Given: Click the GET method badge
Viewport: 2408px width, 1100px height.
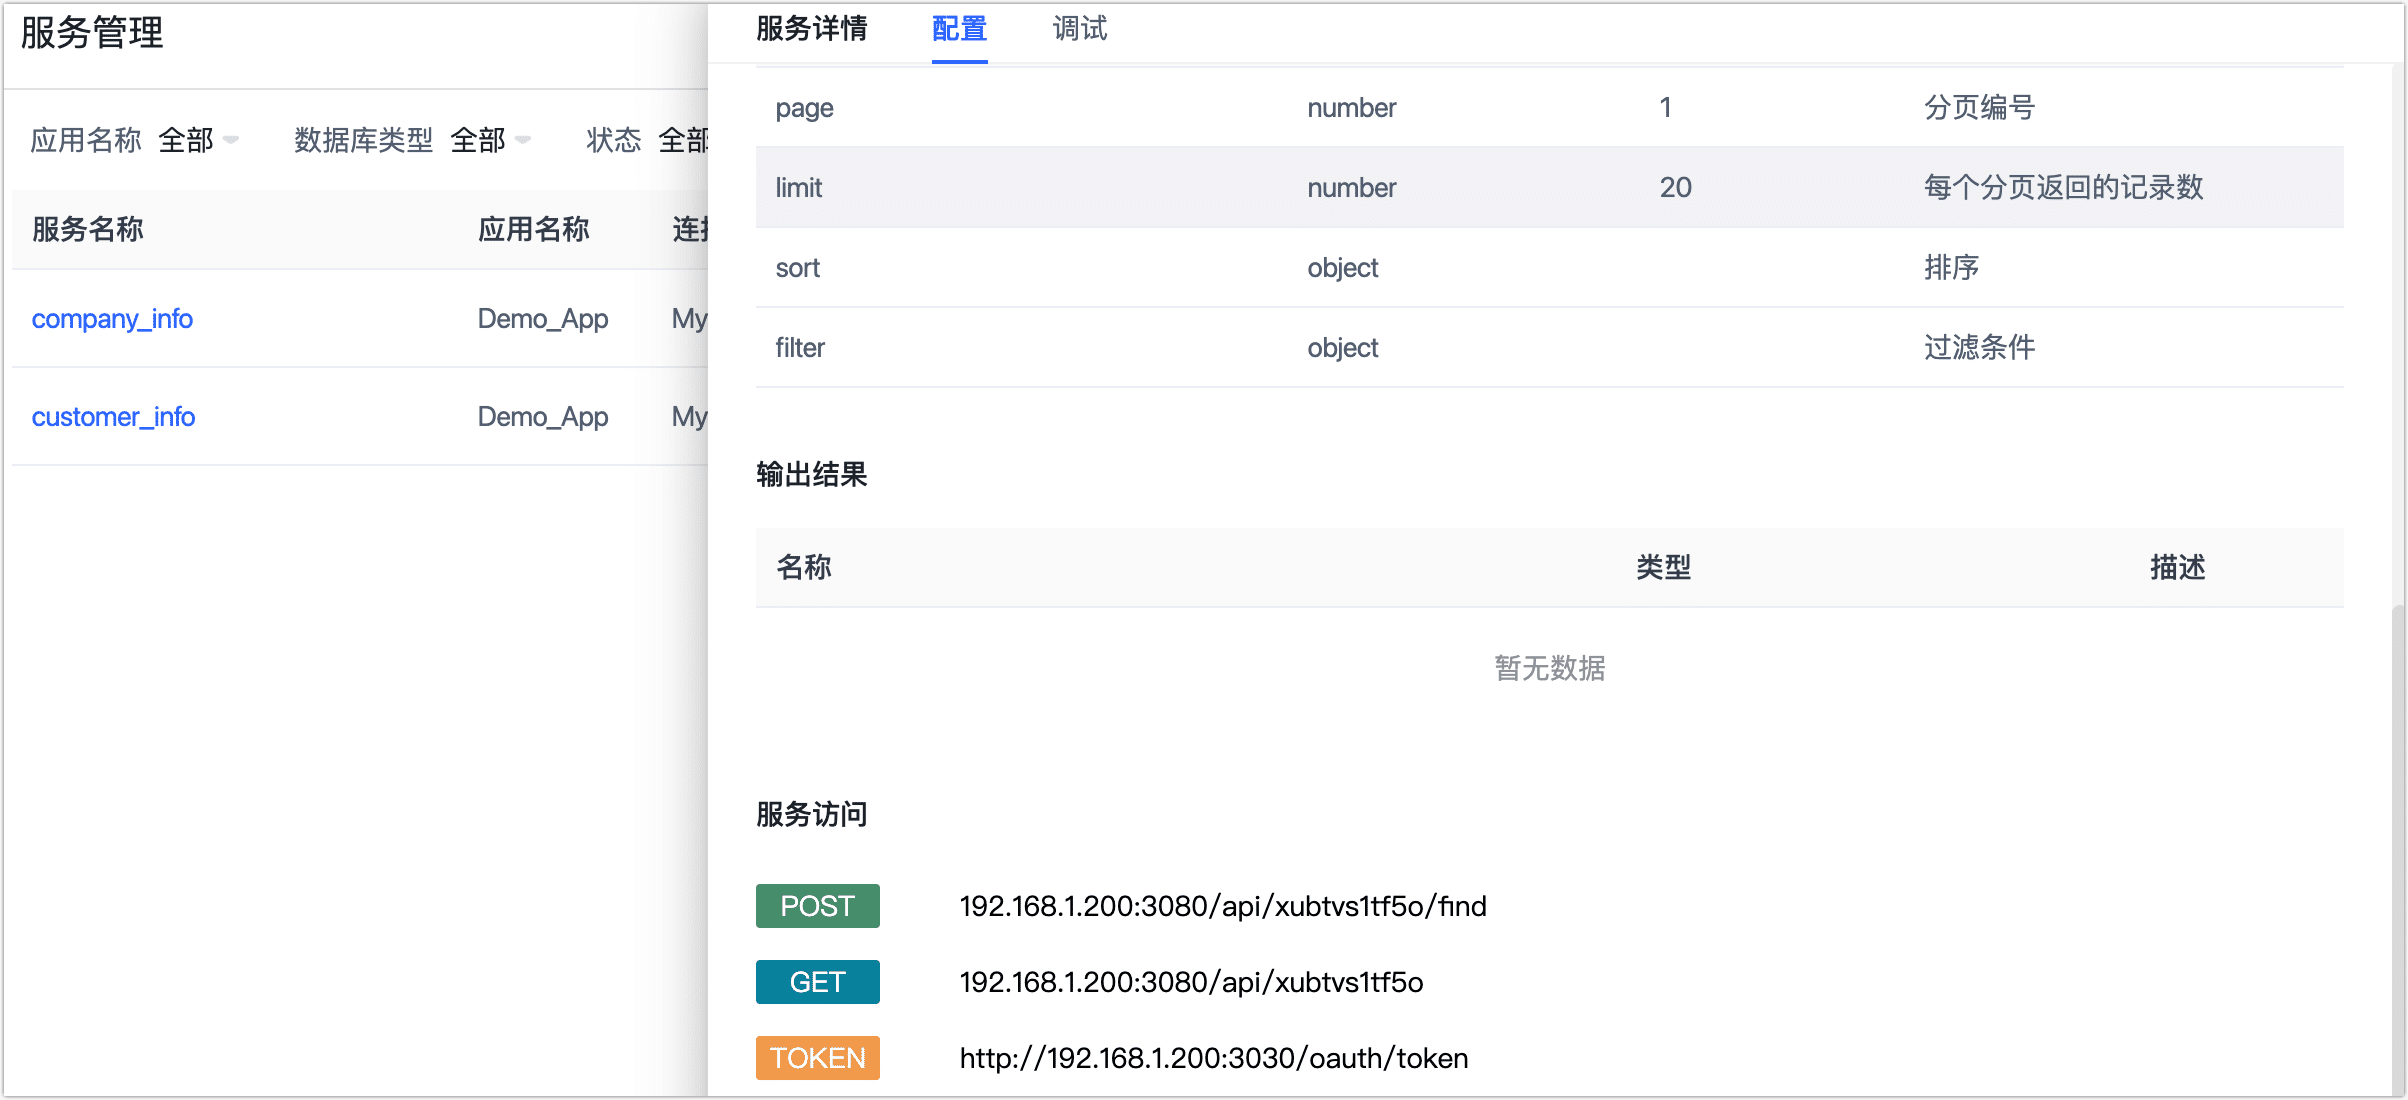Looking at the screenshot, I should [x=817, y=982].
